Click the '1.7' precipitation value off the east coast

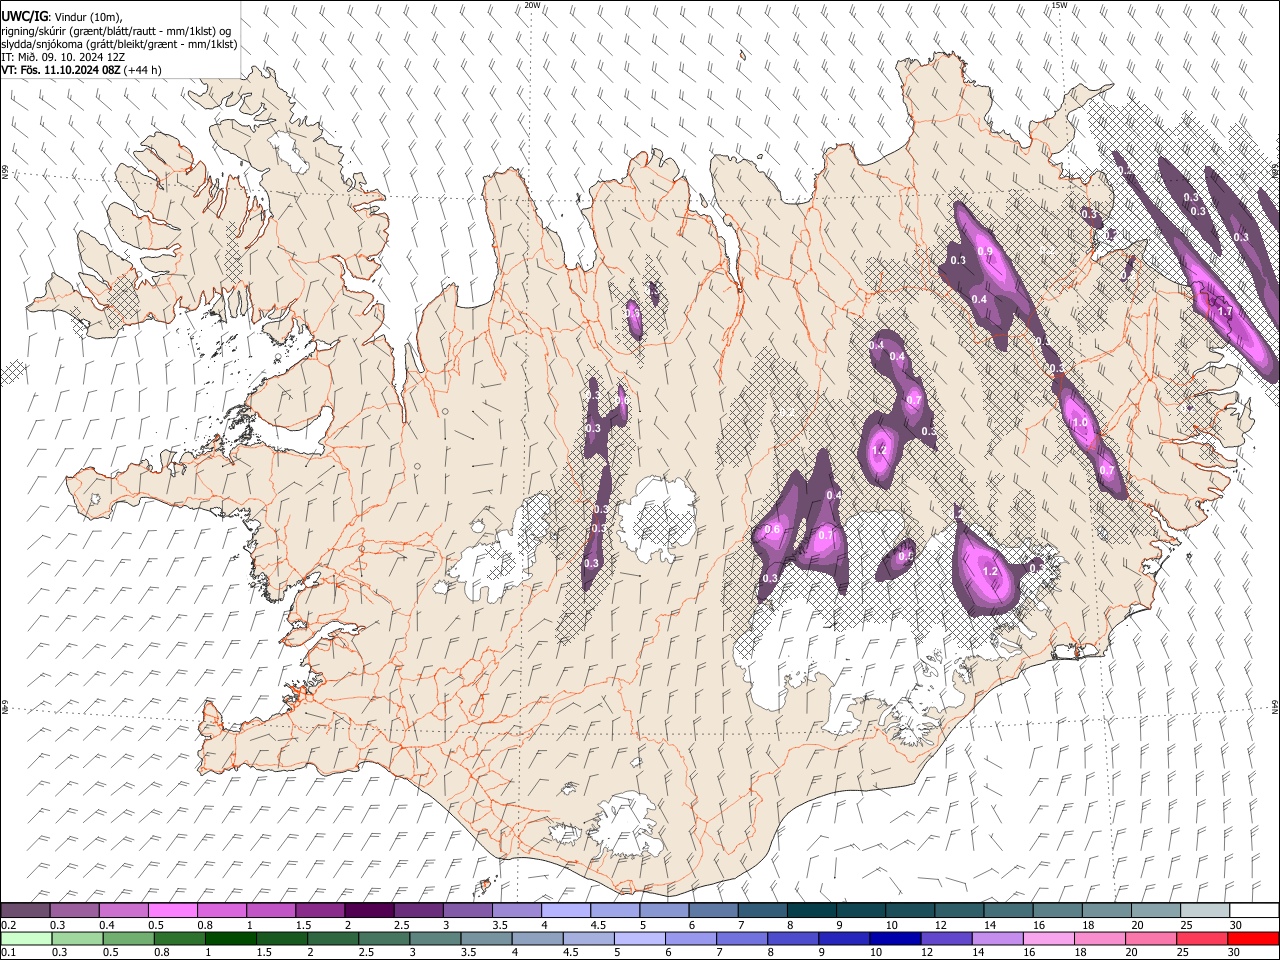(x=1225, y=312)
